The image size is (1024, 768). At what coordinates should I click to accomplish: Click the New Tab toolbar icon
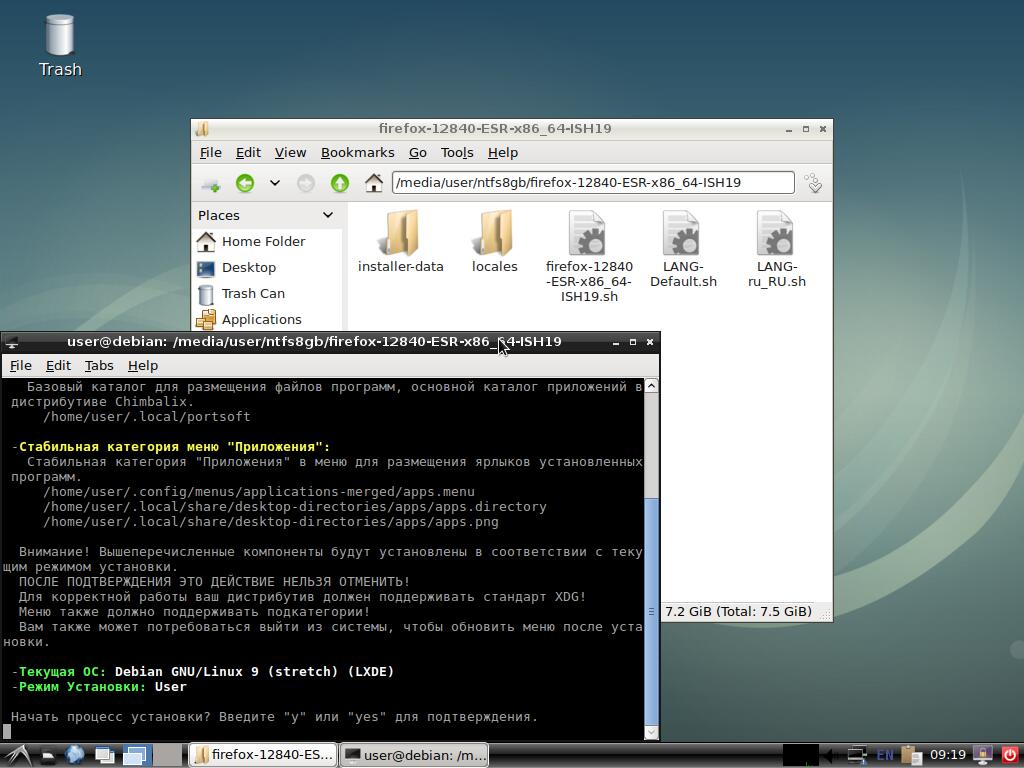pyautogui.click(x=210, y=184)
